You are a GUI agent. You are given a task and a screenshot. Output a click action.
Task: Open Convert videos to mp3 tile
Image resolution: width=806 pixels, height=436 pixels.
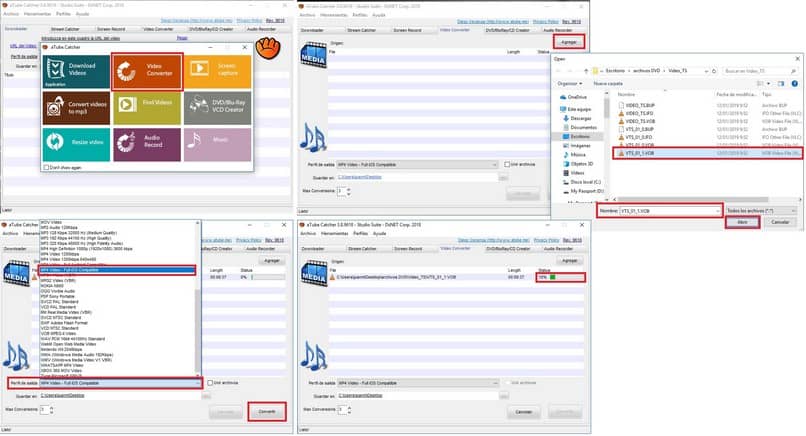click(x=76, y=108)
